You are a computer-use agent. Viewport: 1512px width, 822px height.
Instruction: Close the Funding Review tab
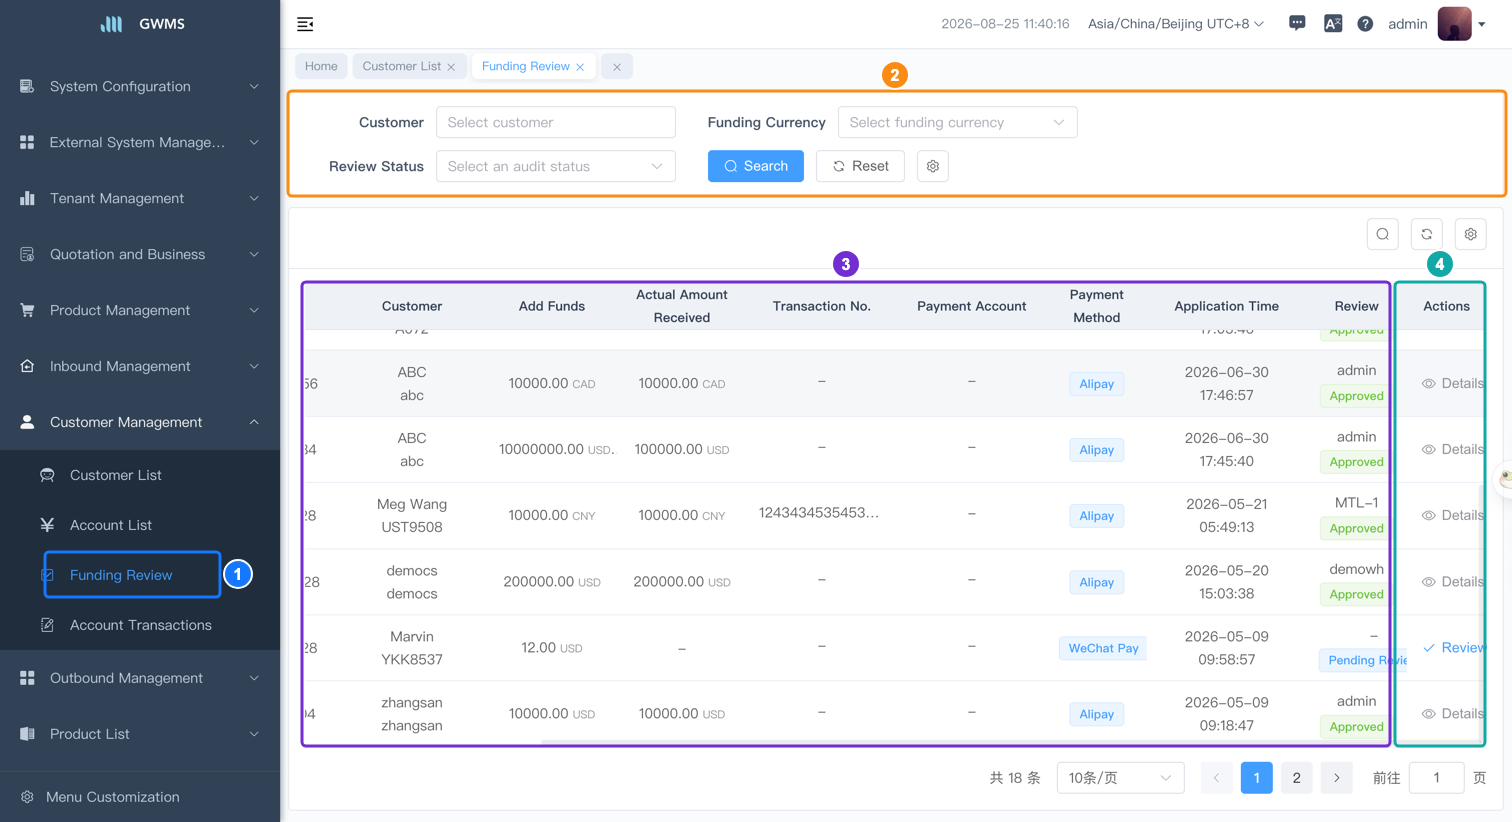click(580, 67)
